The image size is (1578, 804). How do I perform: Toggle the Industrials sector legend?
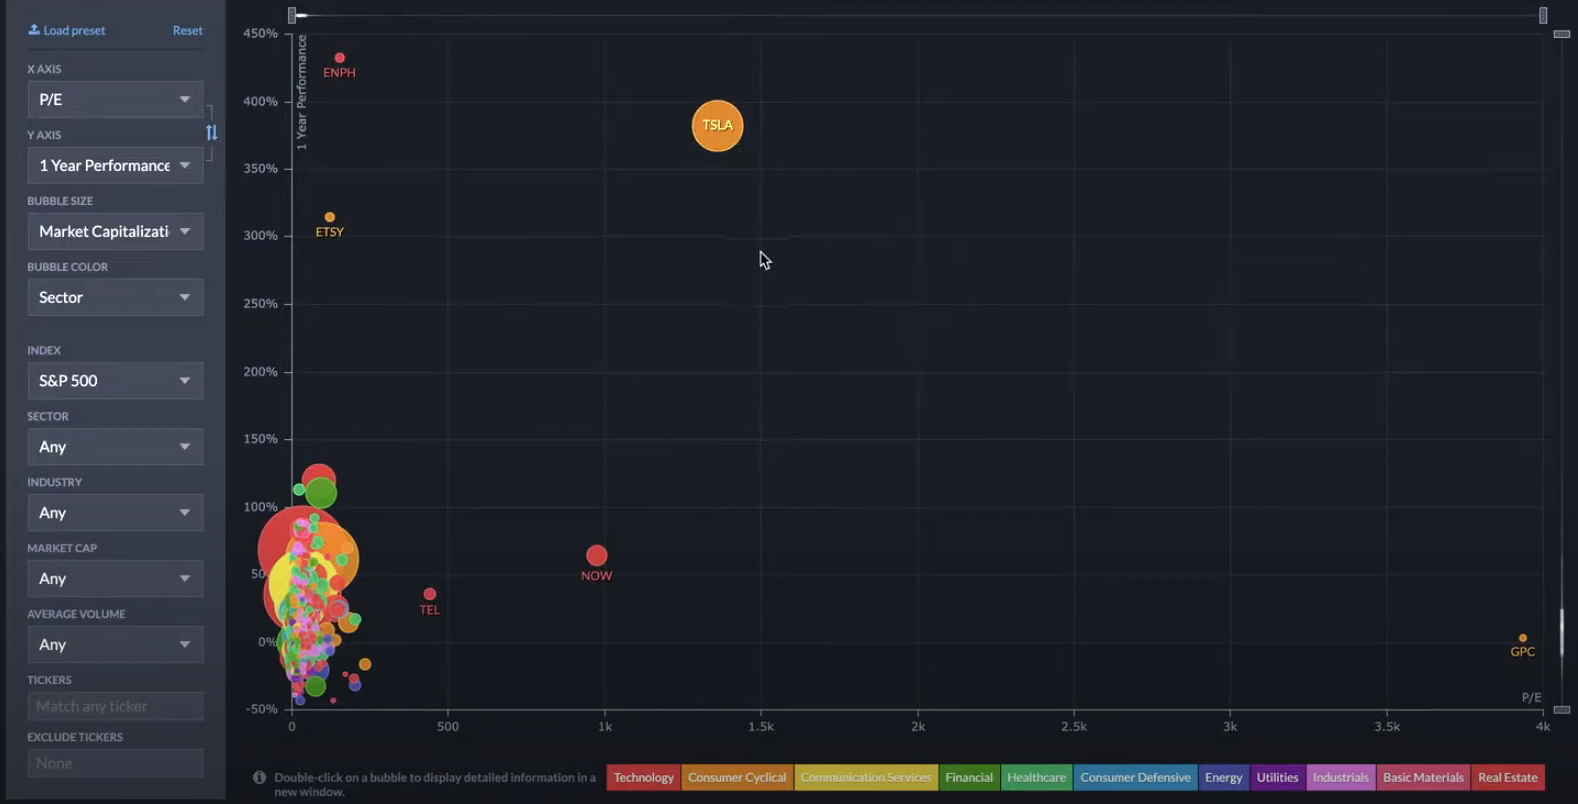(1340, 777)
